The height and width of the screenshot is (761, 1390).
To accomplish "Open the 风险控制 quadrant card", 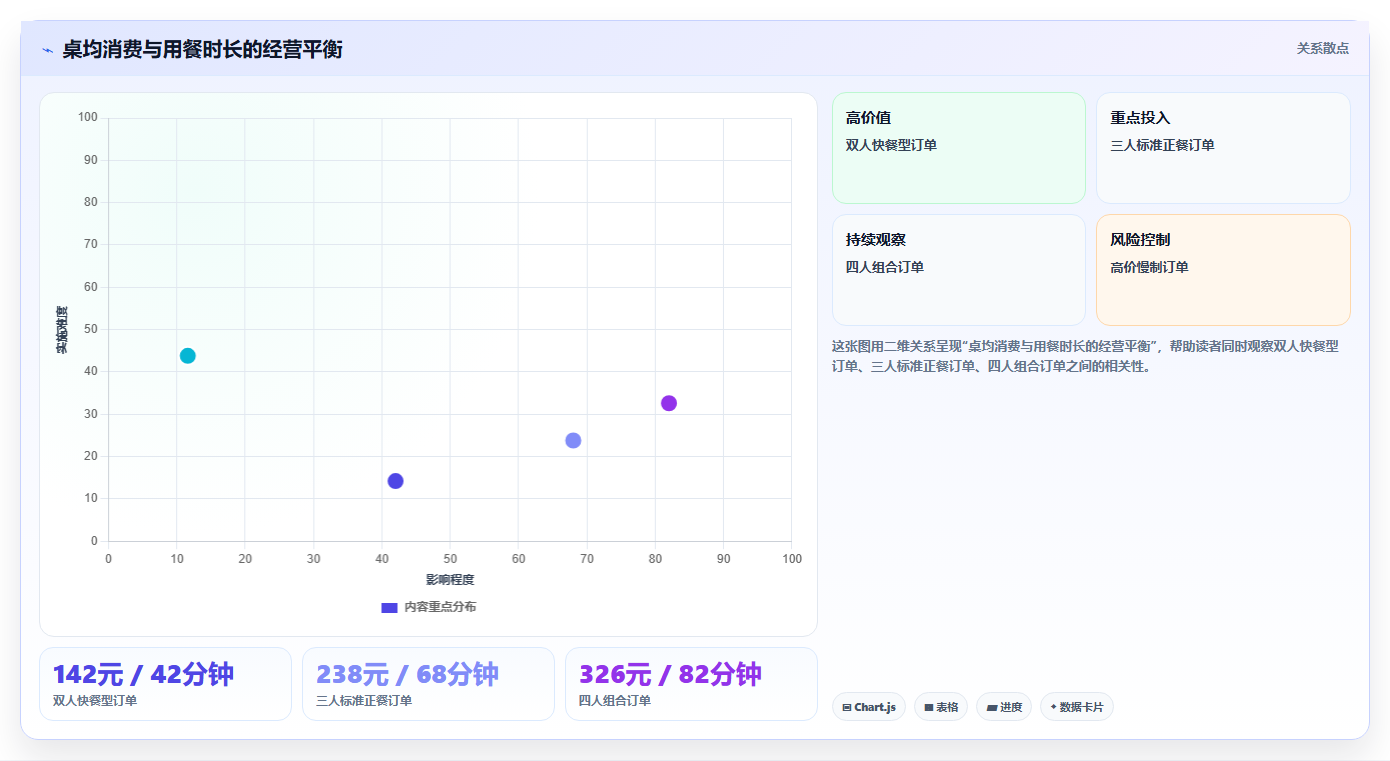I will tap(1223, 270).
